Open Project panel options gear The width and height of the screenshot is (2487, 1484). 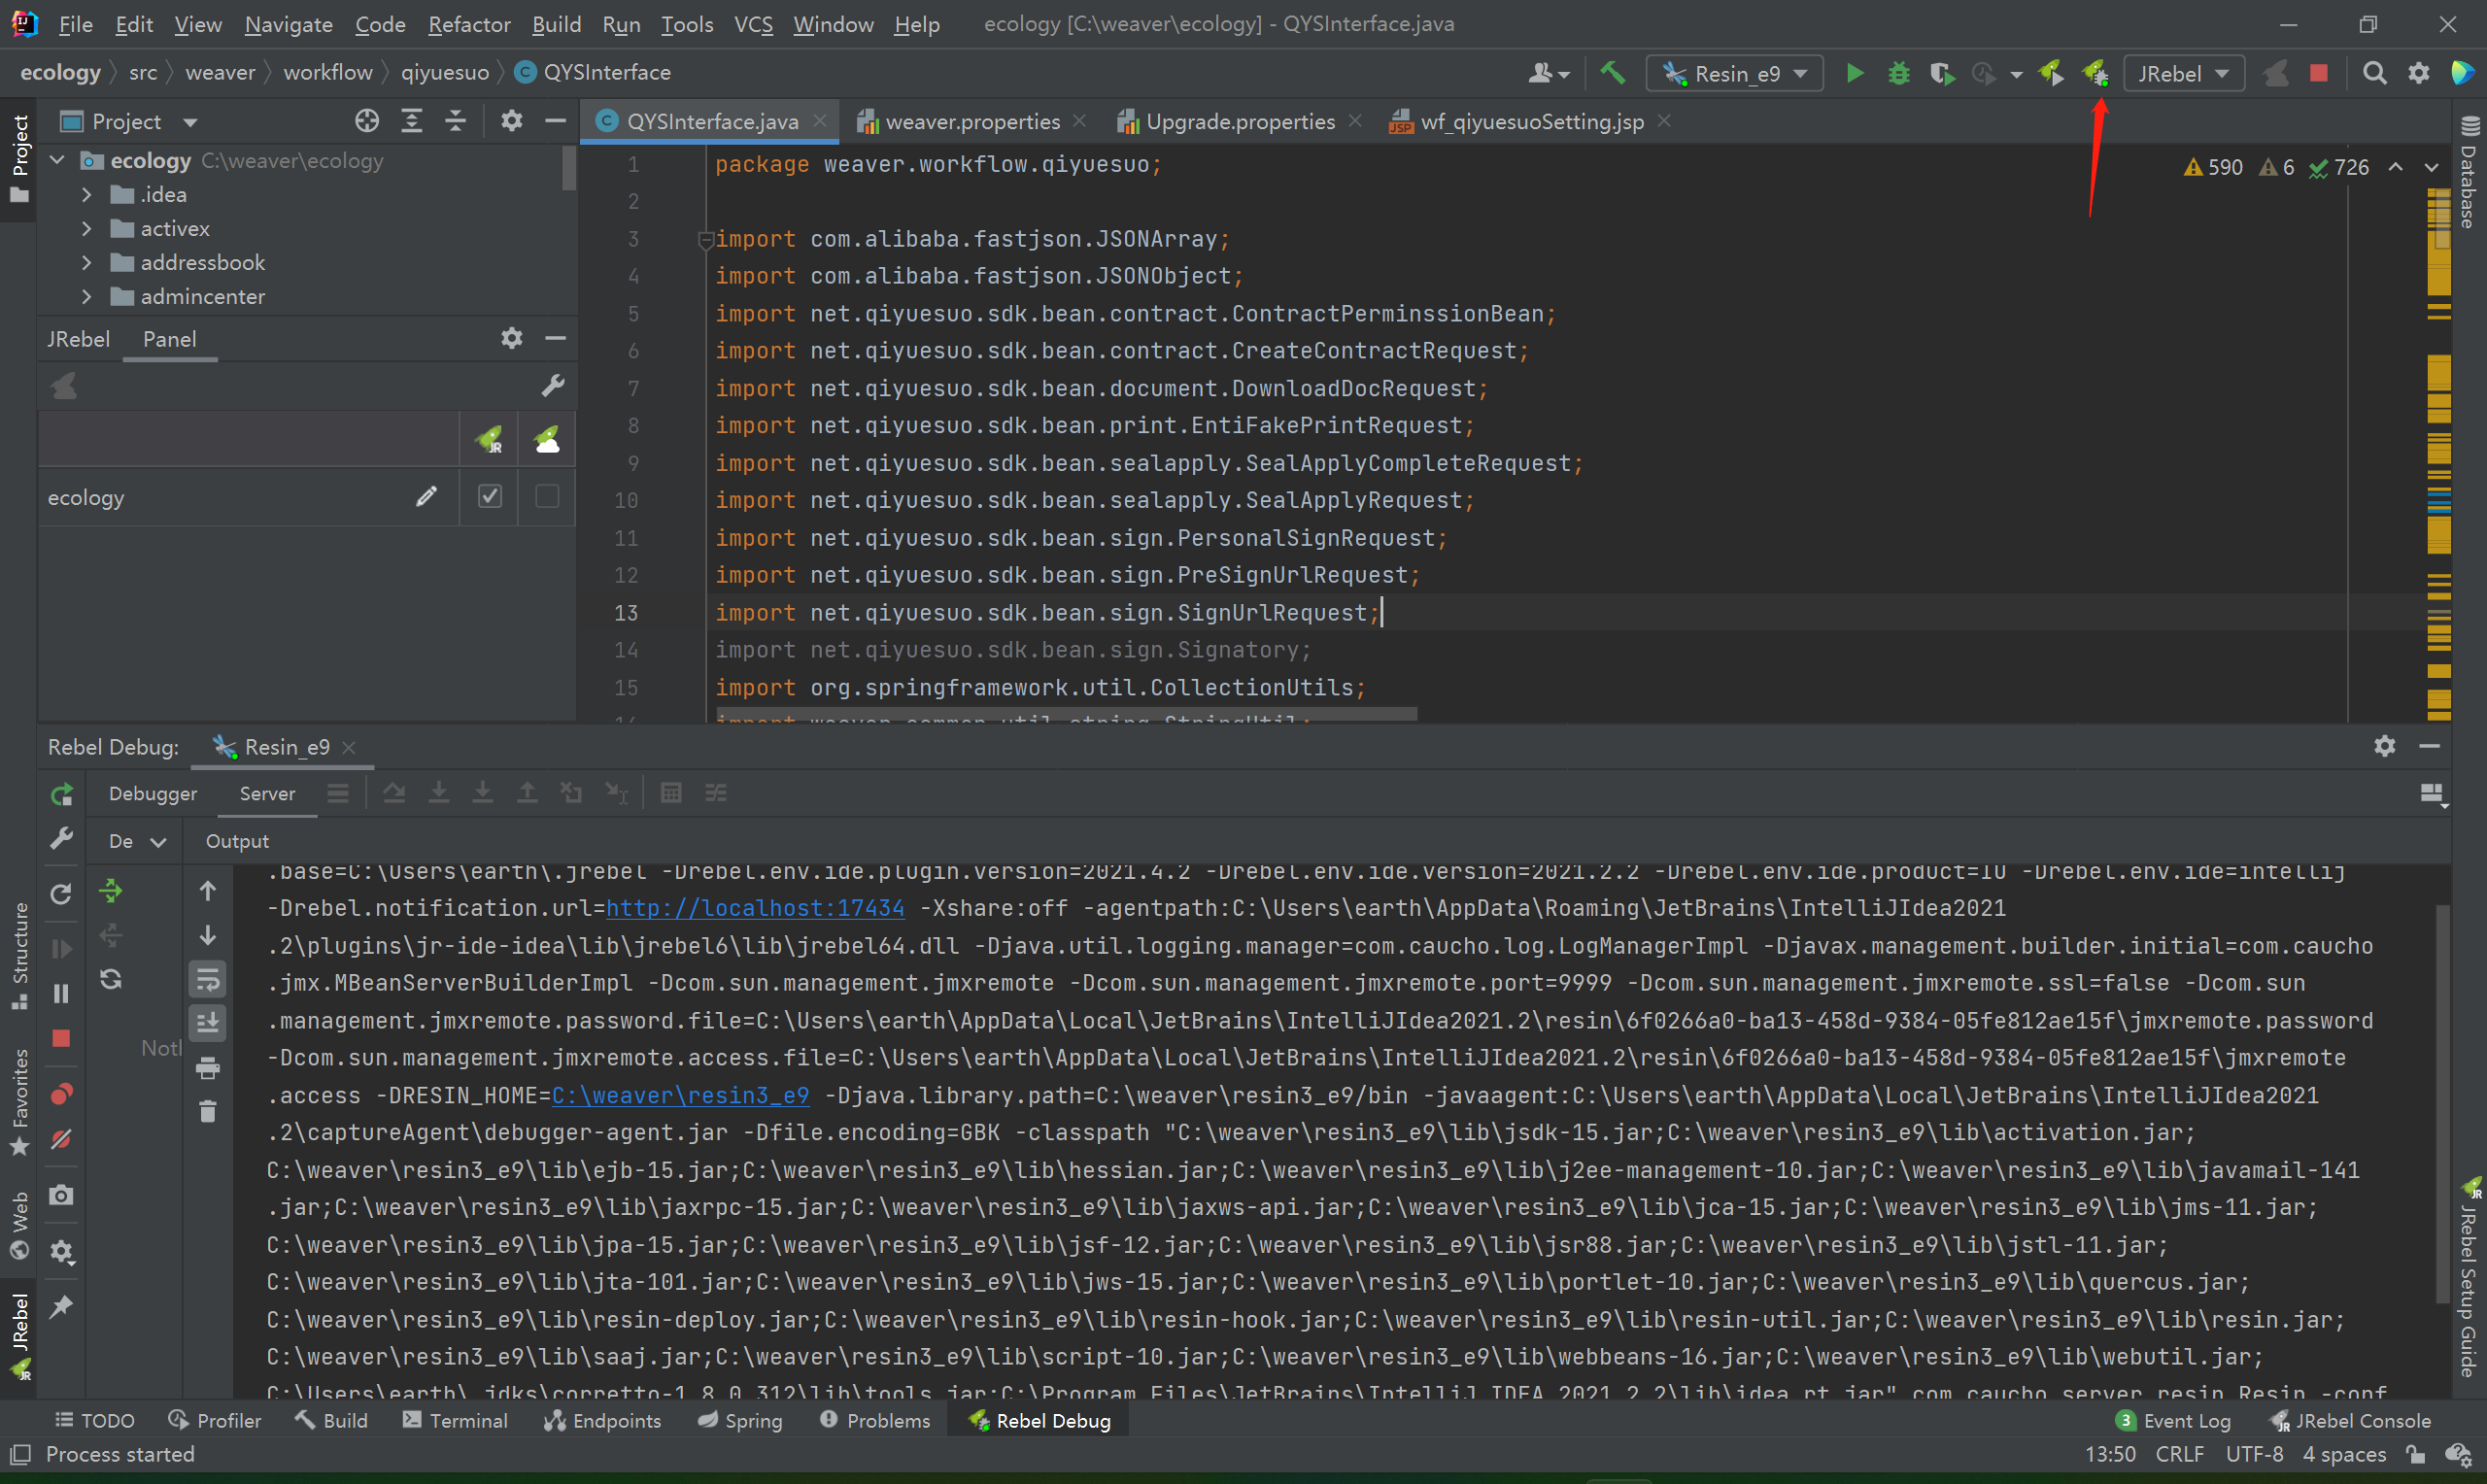click(x=511, y=121)
